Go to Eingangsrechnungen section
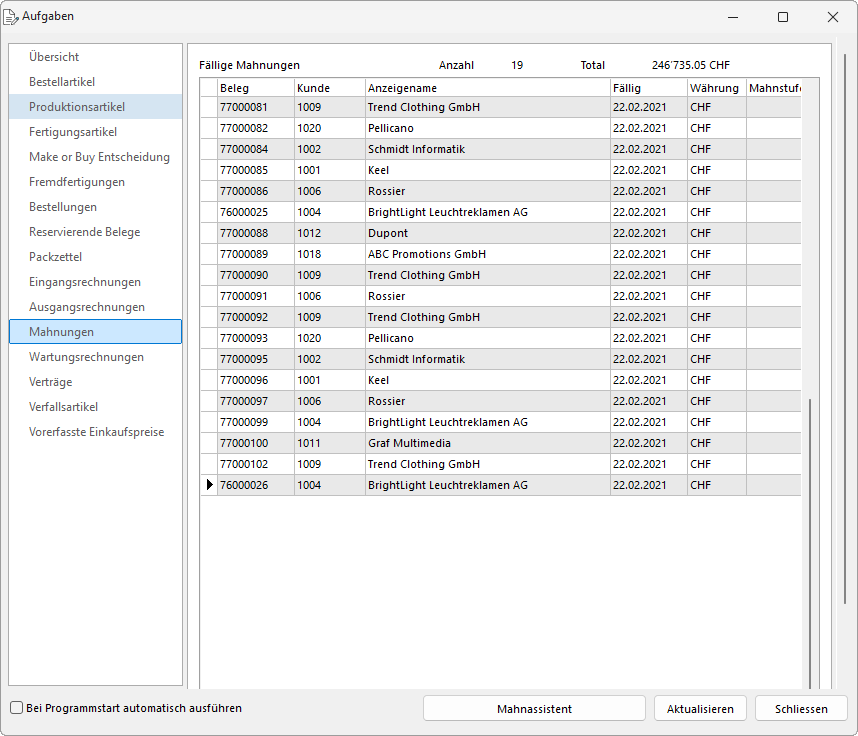The height and width of the screenshot is (736, 858). pyautogui.click(x=85, y=282)
